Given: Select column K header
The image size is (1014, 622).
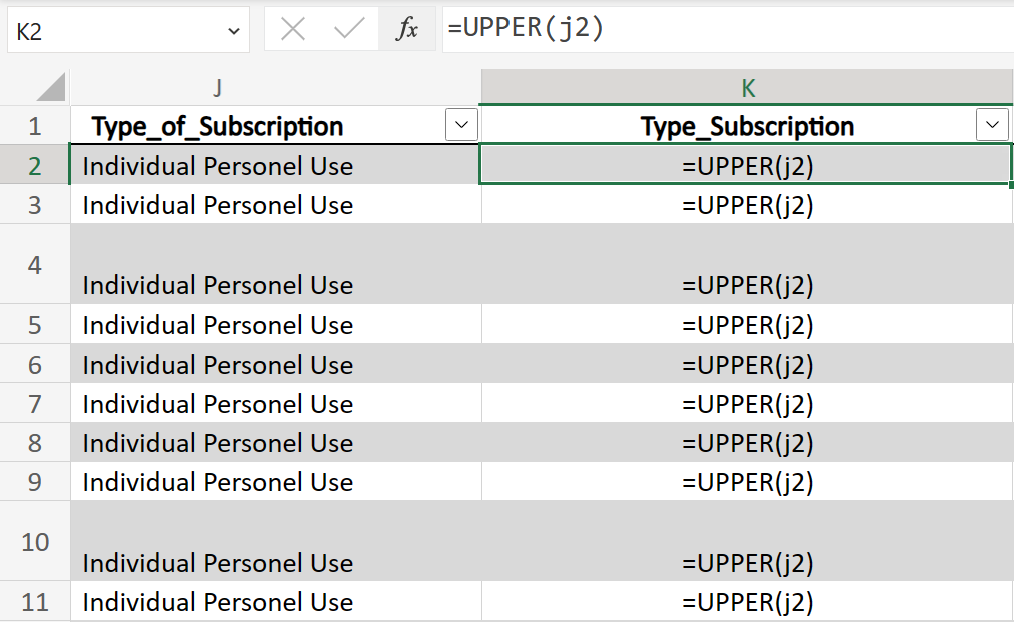Looking at the screenshot, I should point(747,87).
